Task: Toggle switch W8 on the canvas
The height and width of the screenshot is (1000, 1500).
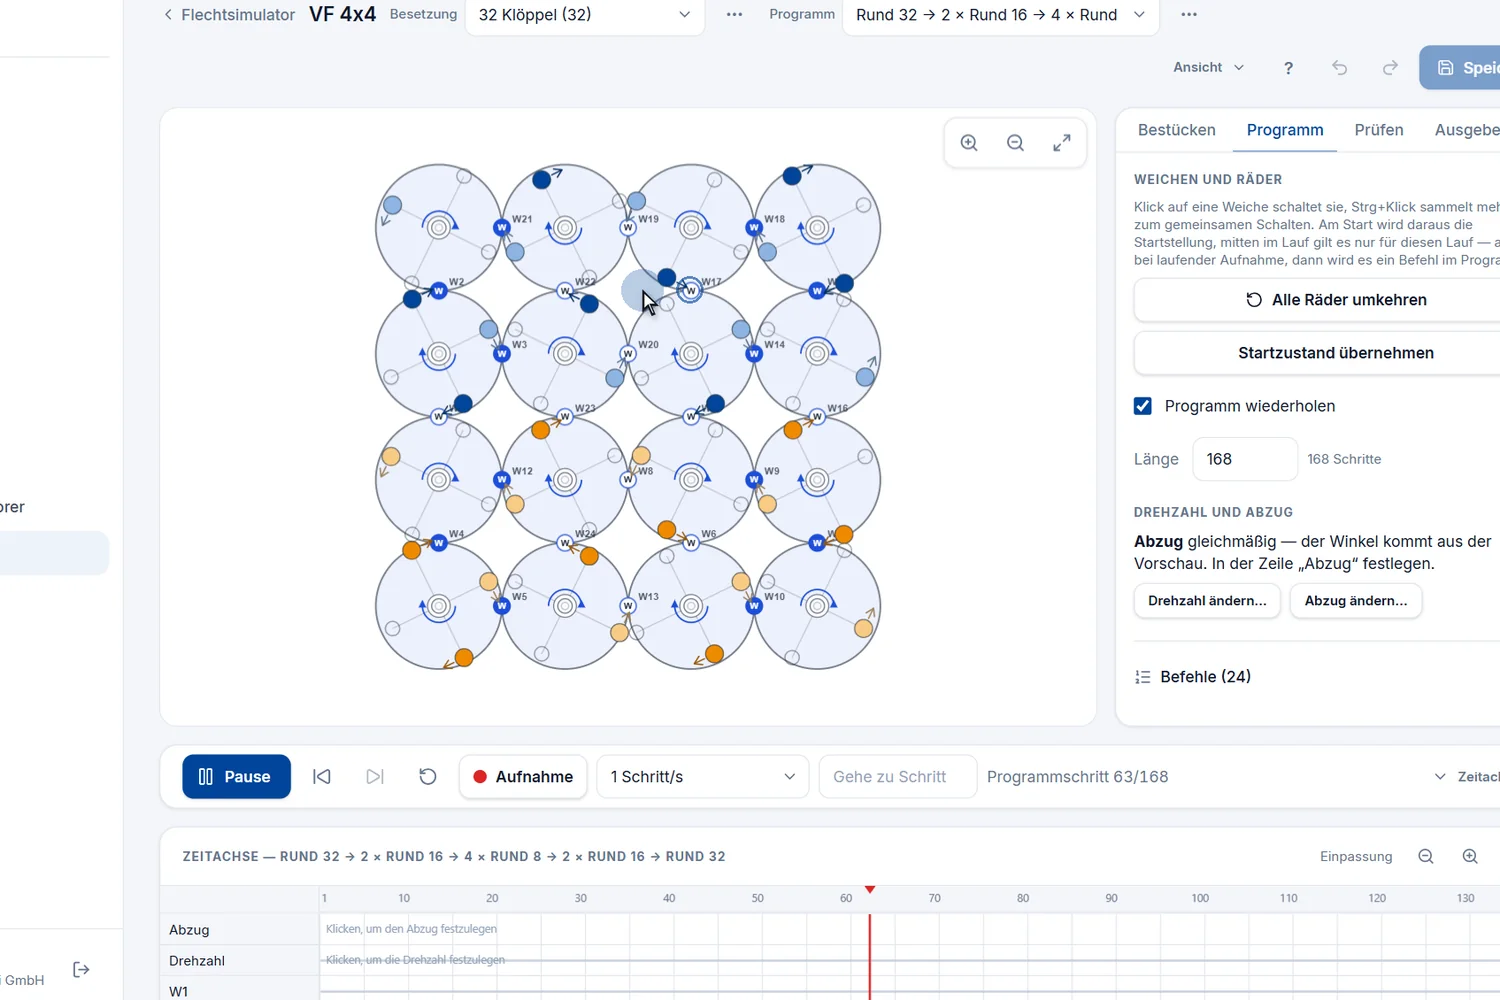Action: tap(628, 480)
